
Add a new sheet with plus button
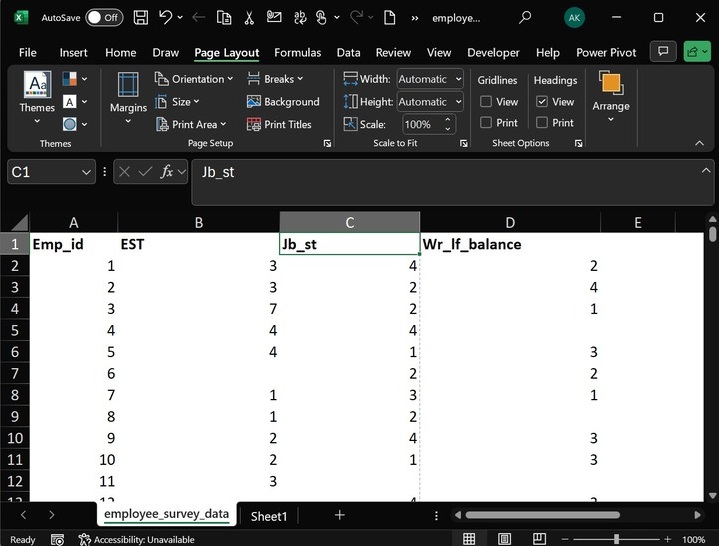339,515
